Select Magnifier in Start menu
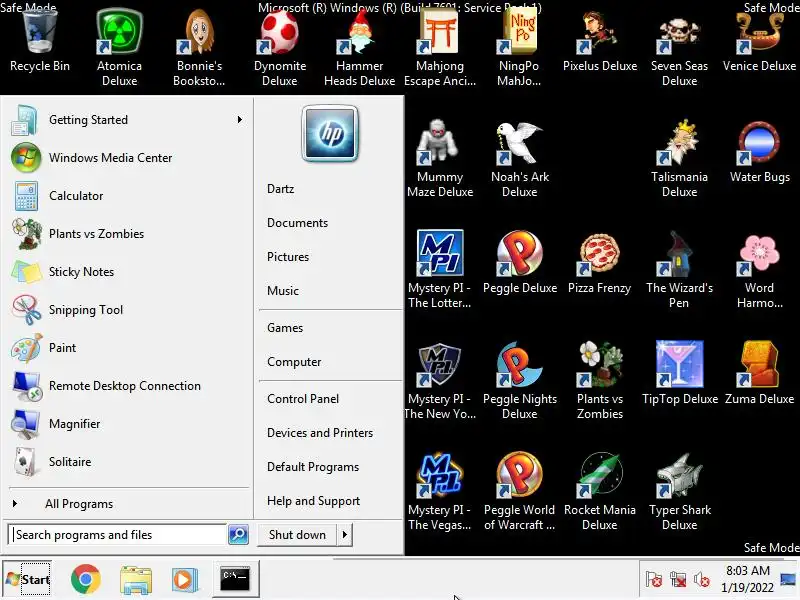This screenshot has width=800, height=600. pos(128,424)
